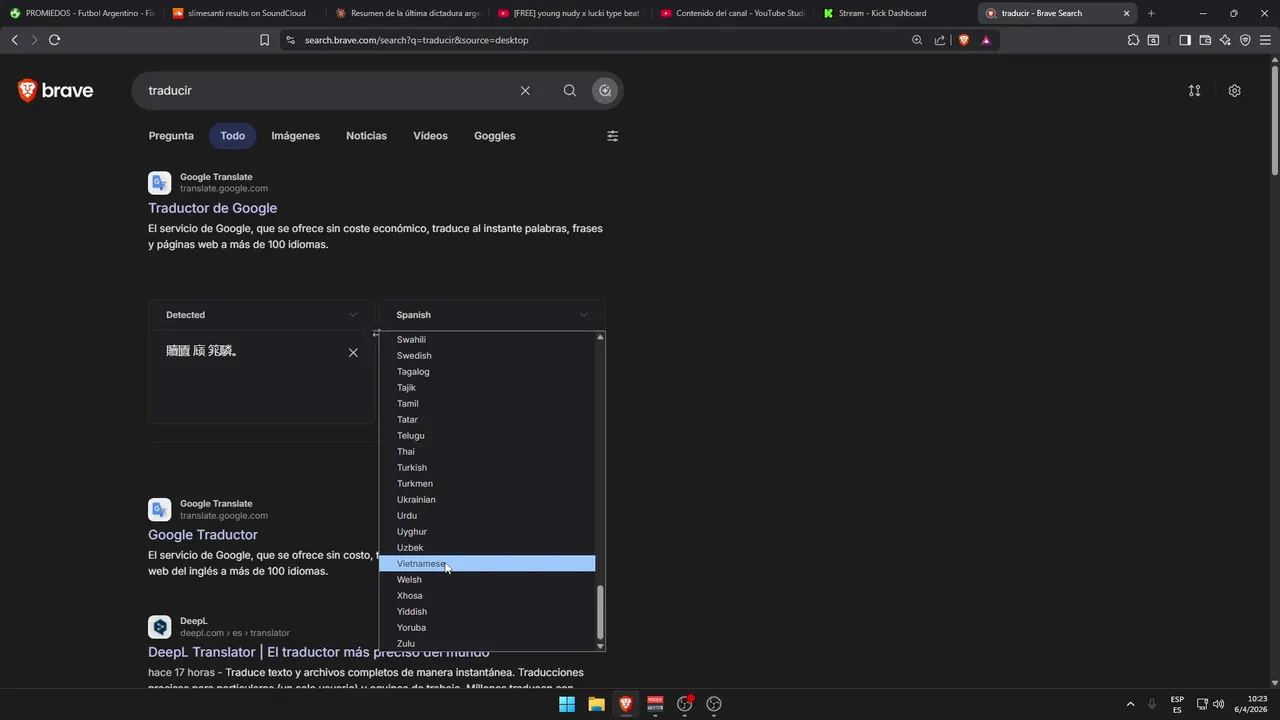Open the OBS taskbar icon with red badge
This screenshot has width=1280, height=720.
point(685,704)
